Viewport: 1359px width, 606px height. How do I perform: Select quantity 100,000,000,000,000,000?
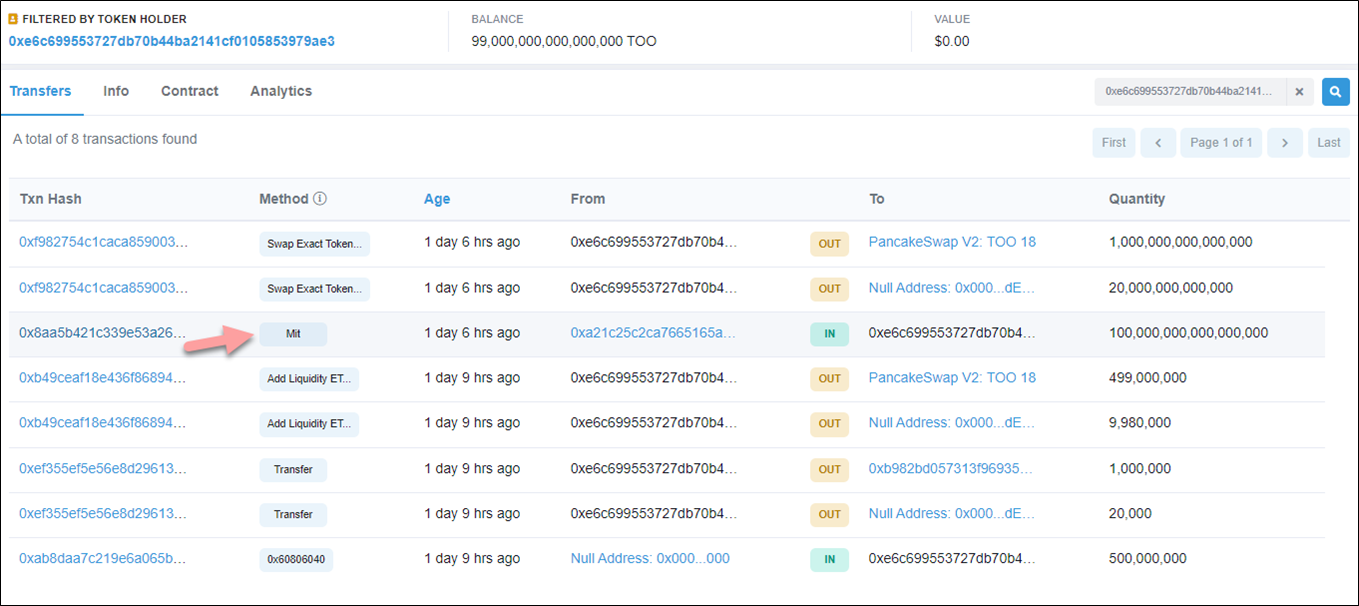[x=1188, y=333]
